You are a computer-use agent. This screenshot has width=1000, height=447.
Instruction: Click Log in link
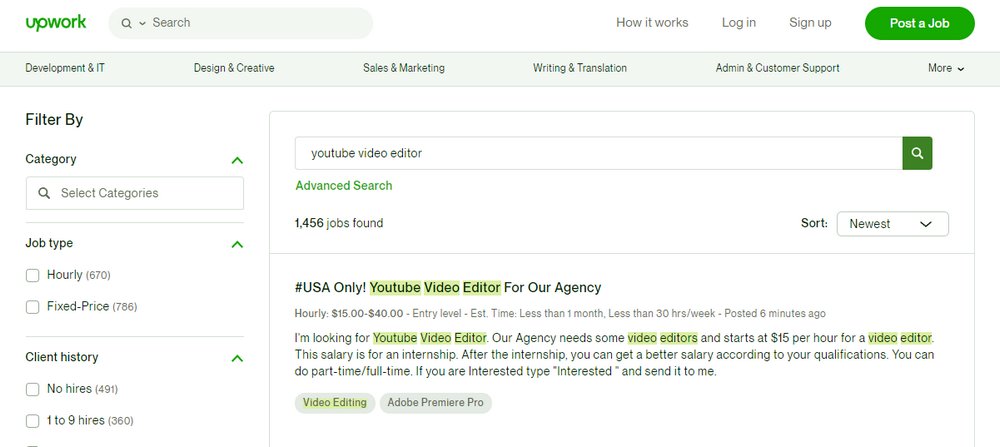click(x=739, y=23)
